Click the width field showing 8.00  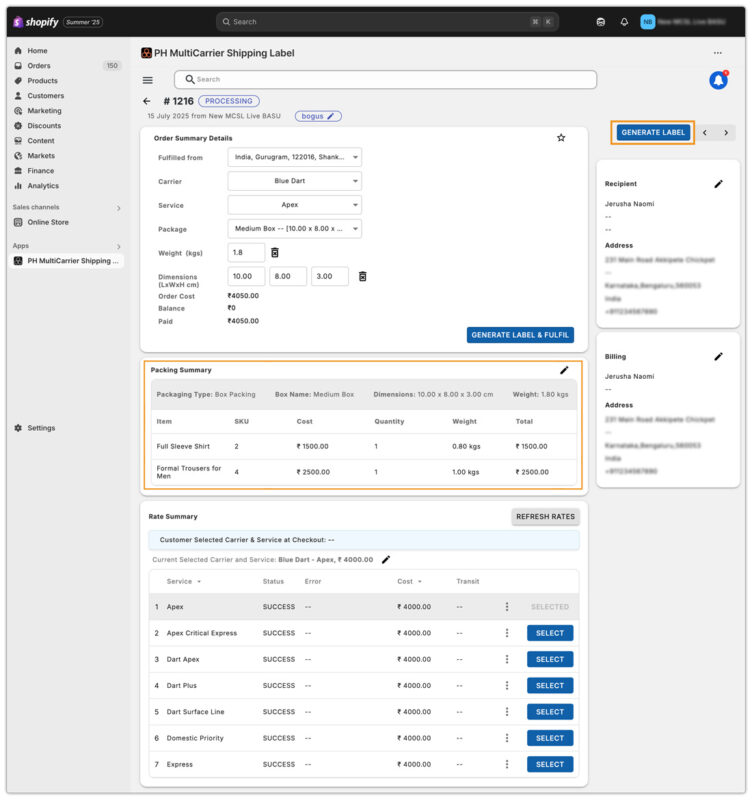[x=288, y=277]
